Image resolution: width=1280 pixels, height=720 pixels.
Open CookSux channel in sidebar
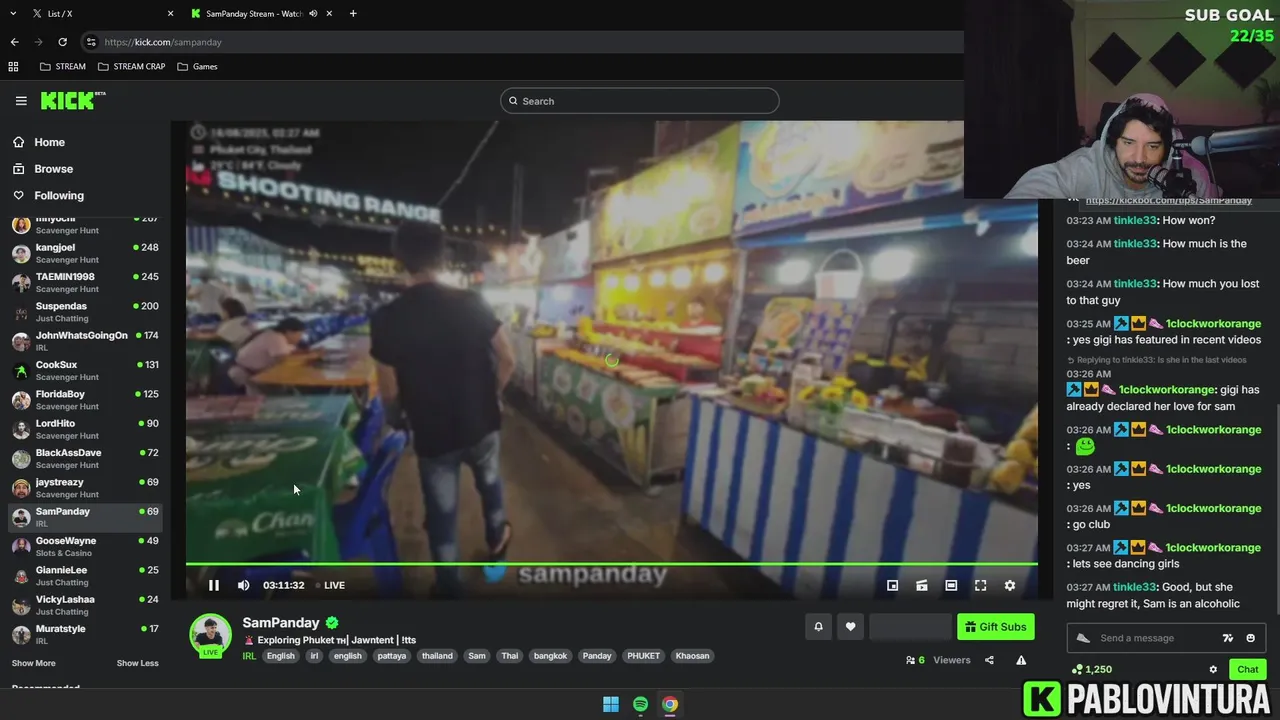pyautogui.click(x=85, y=370)
